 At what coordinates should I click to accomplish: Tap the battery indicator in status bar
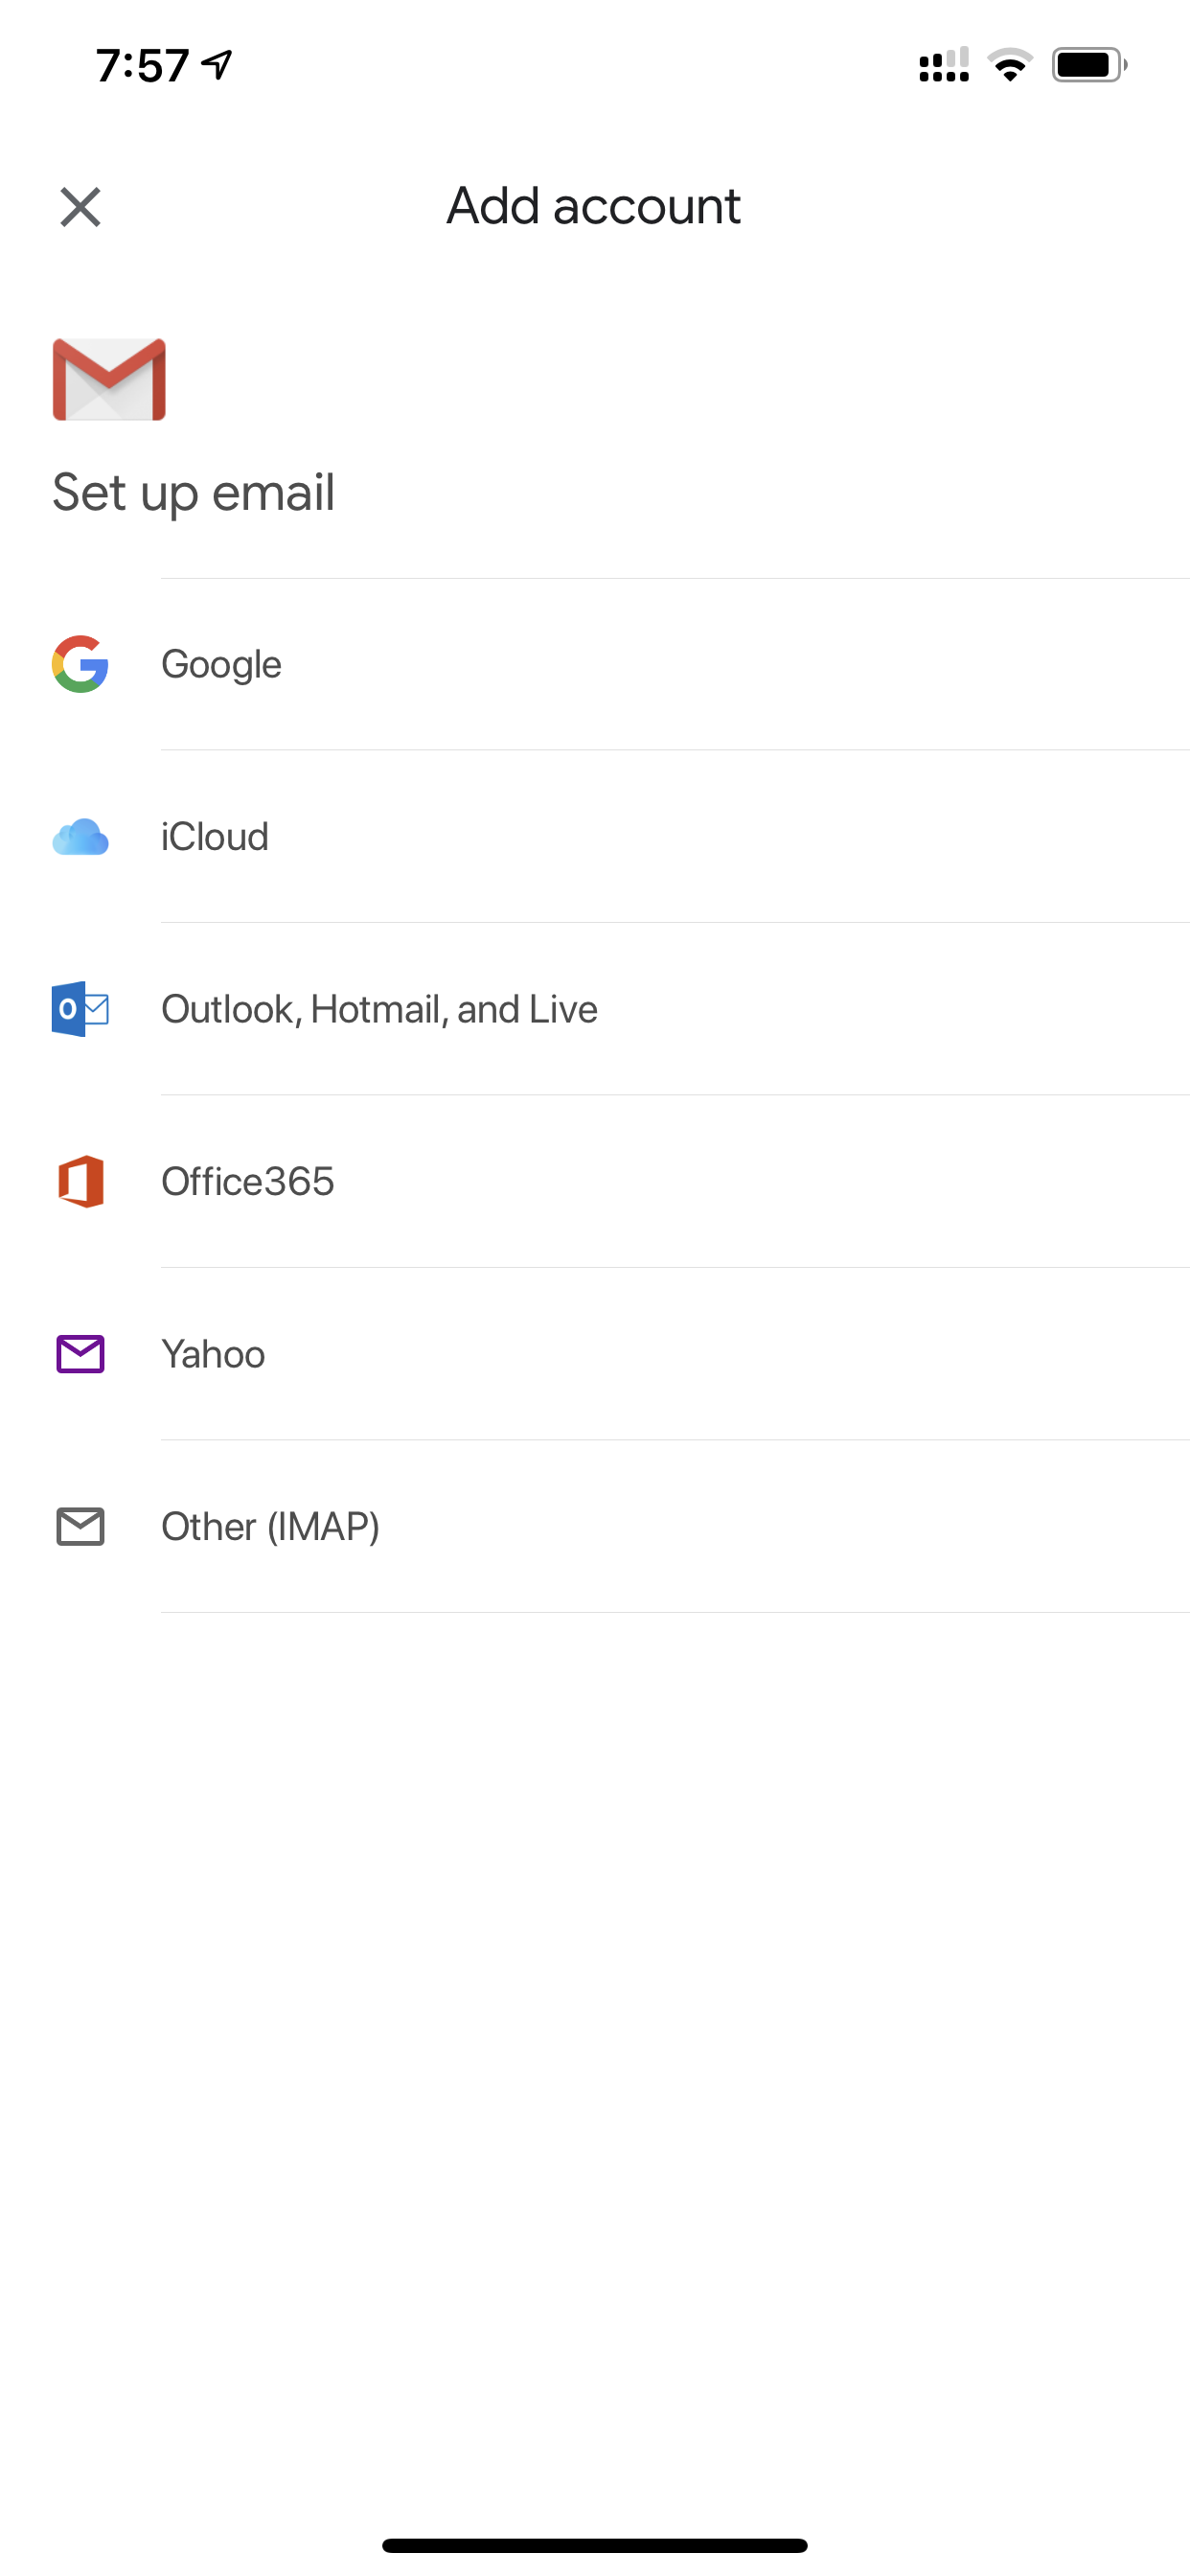(1089, 65)
